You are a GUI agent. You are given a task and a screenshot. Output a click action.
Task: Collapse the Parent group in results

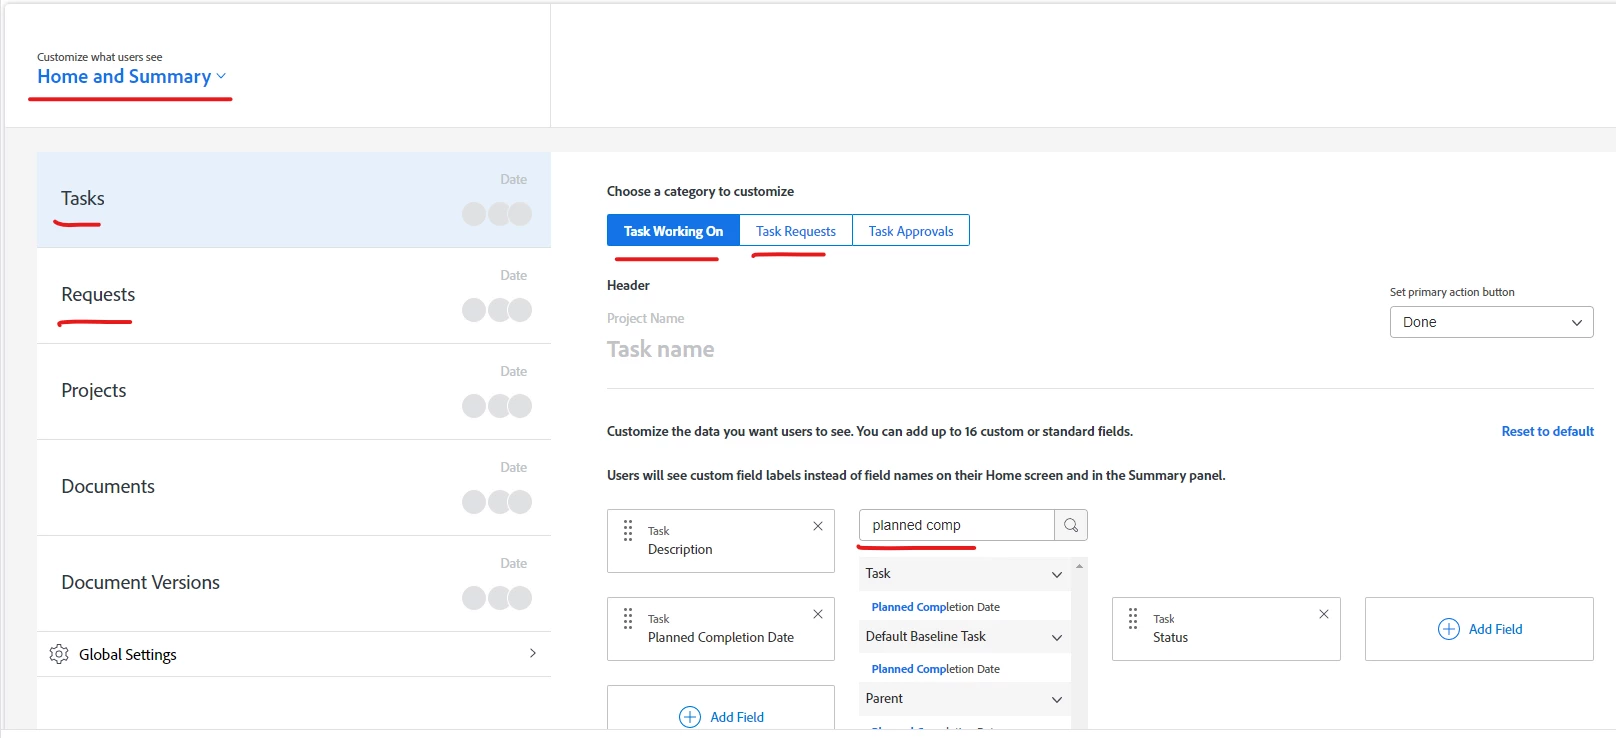[x=1057, y=699]
